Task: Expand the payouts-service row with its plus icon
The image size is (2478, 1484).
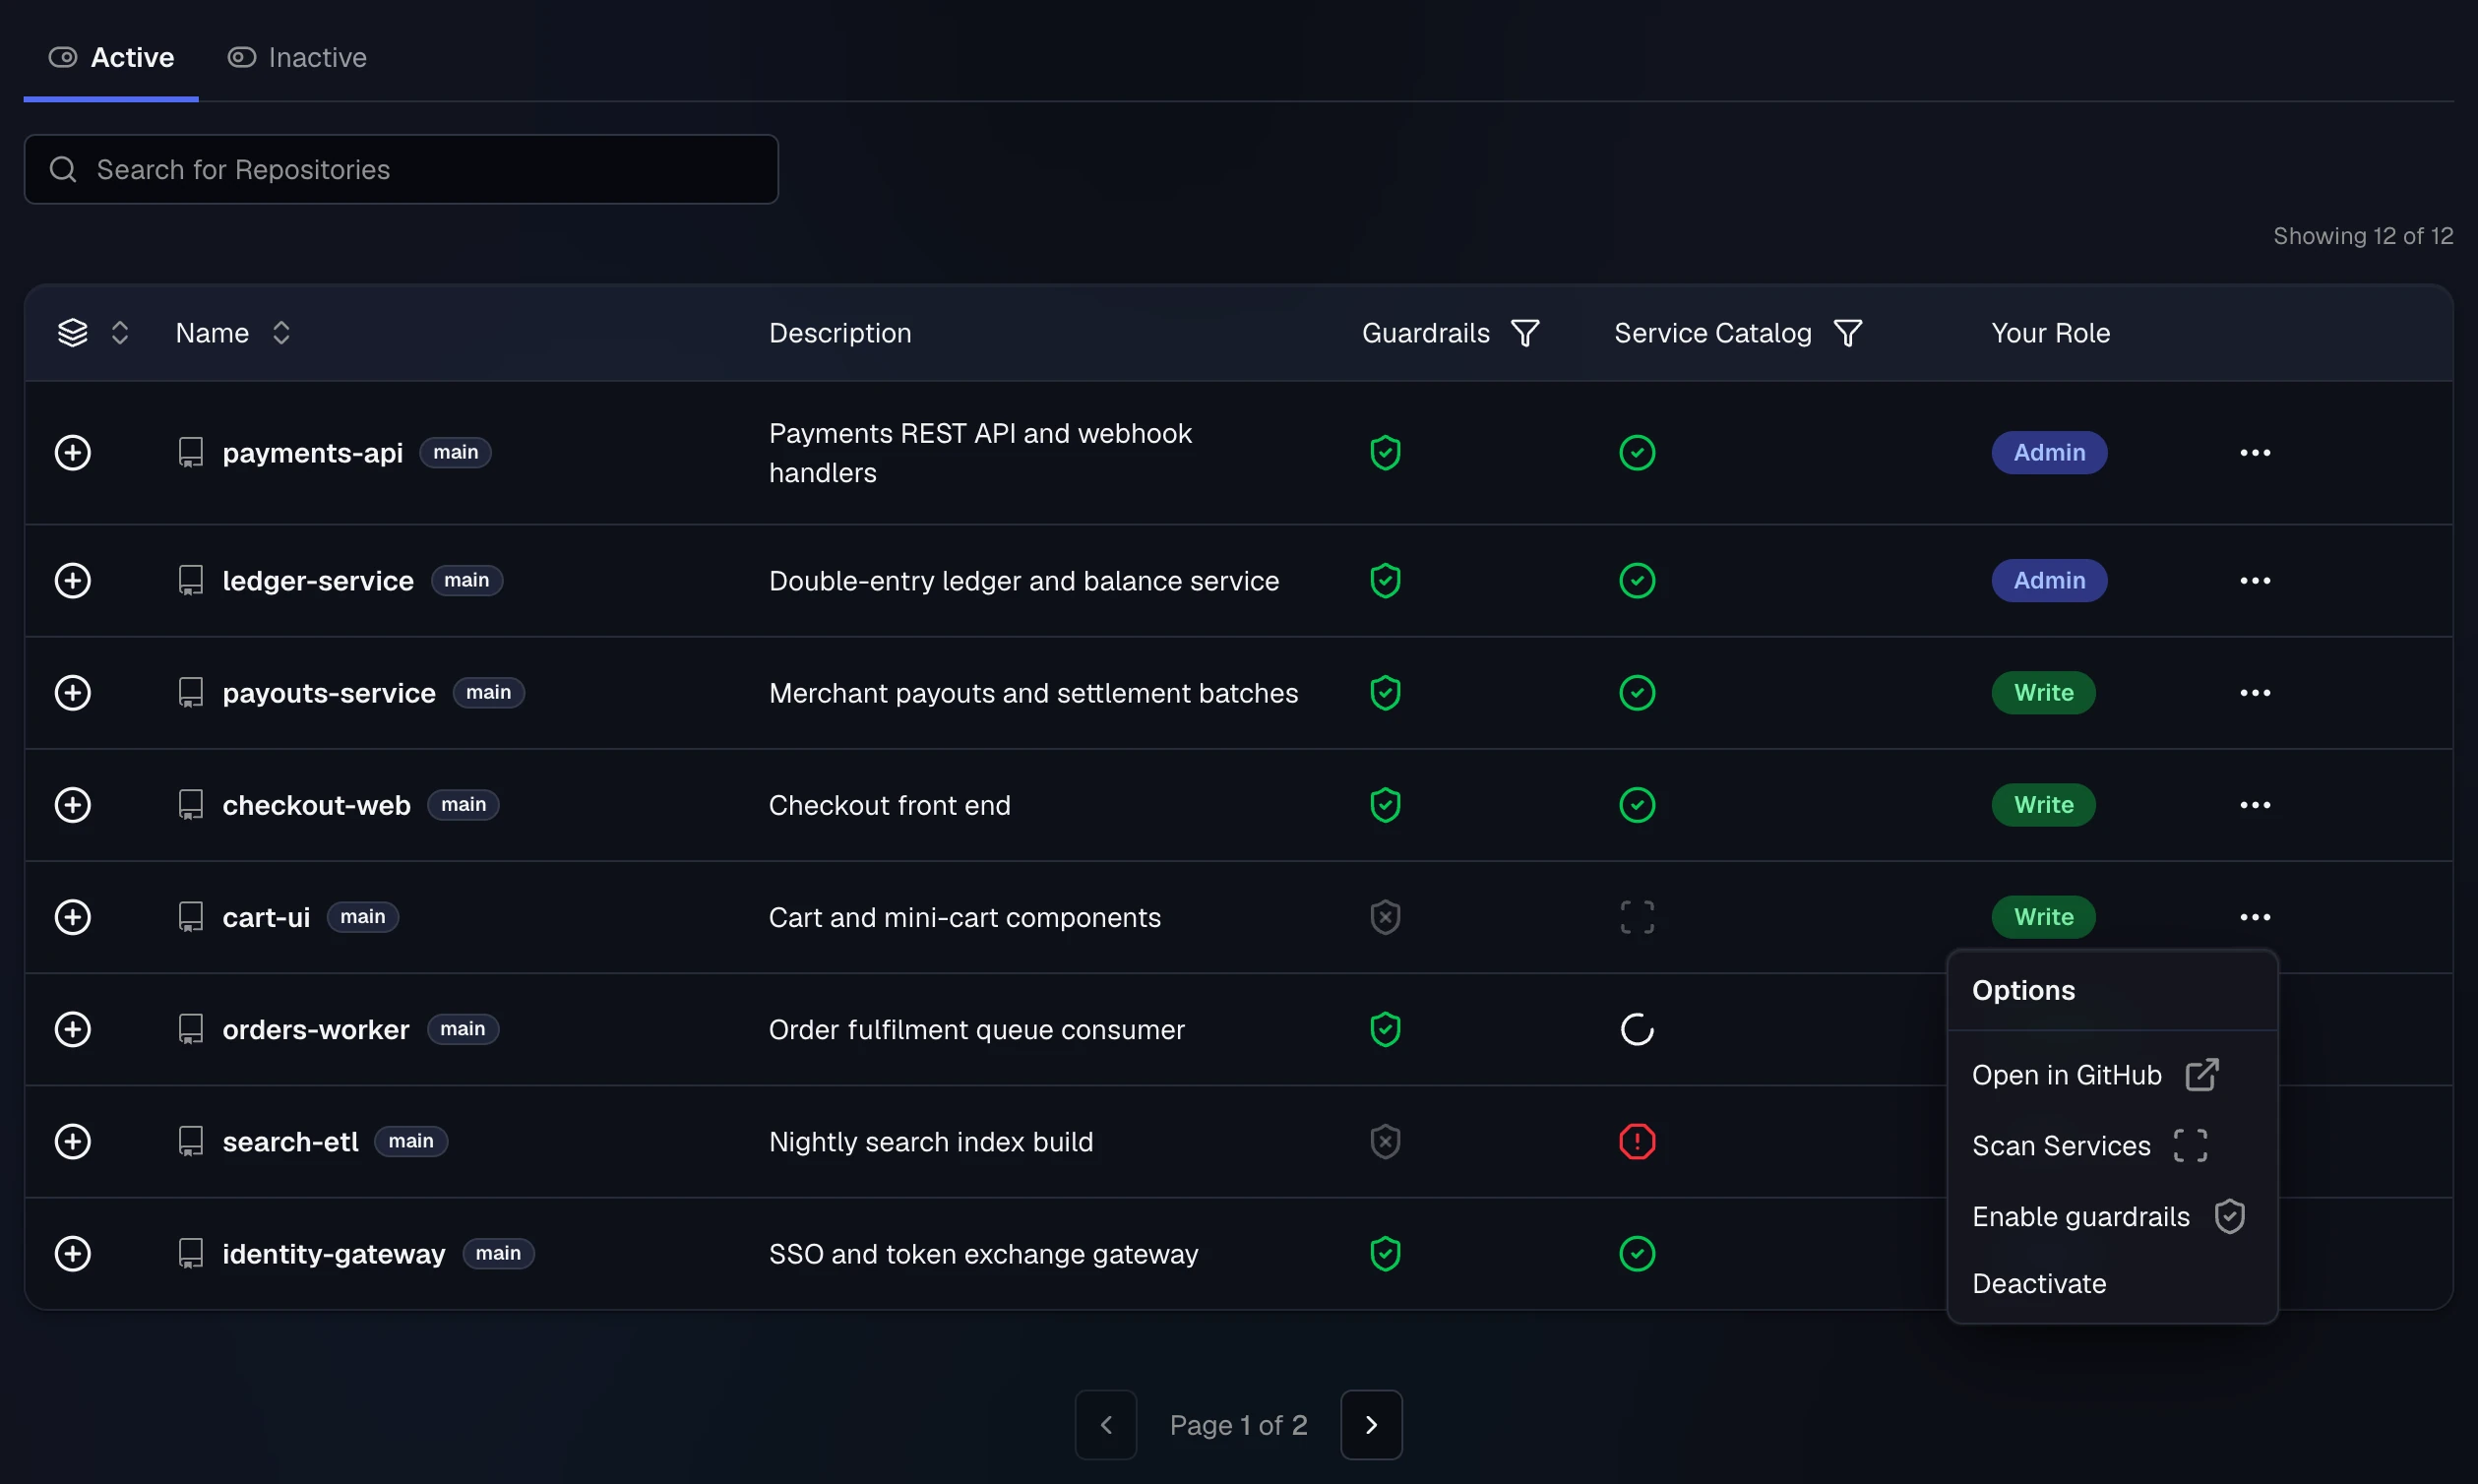Action: pos(72,692)
